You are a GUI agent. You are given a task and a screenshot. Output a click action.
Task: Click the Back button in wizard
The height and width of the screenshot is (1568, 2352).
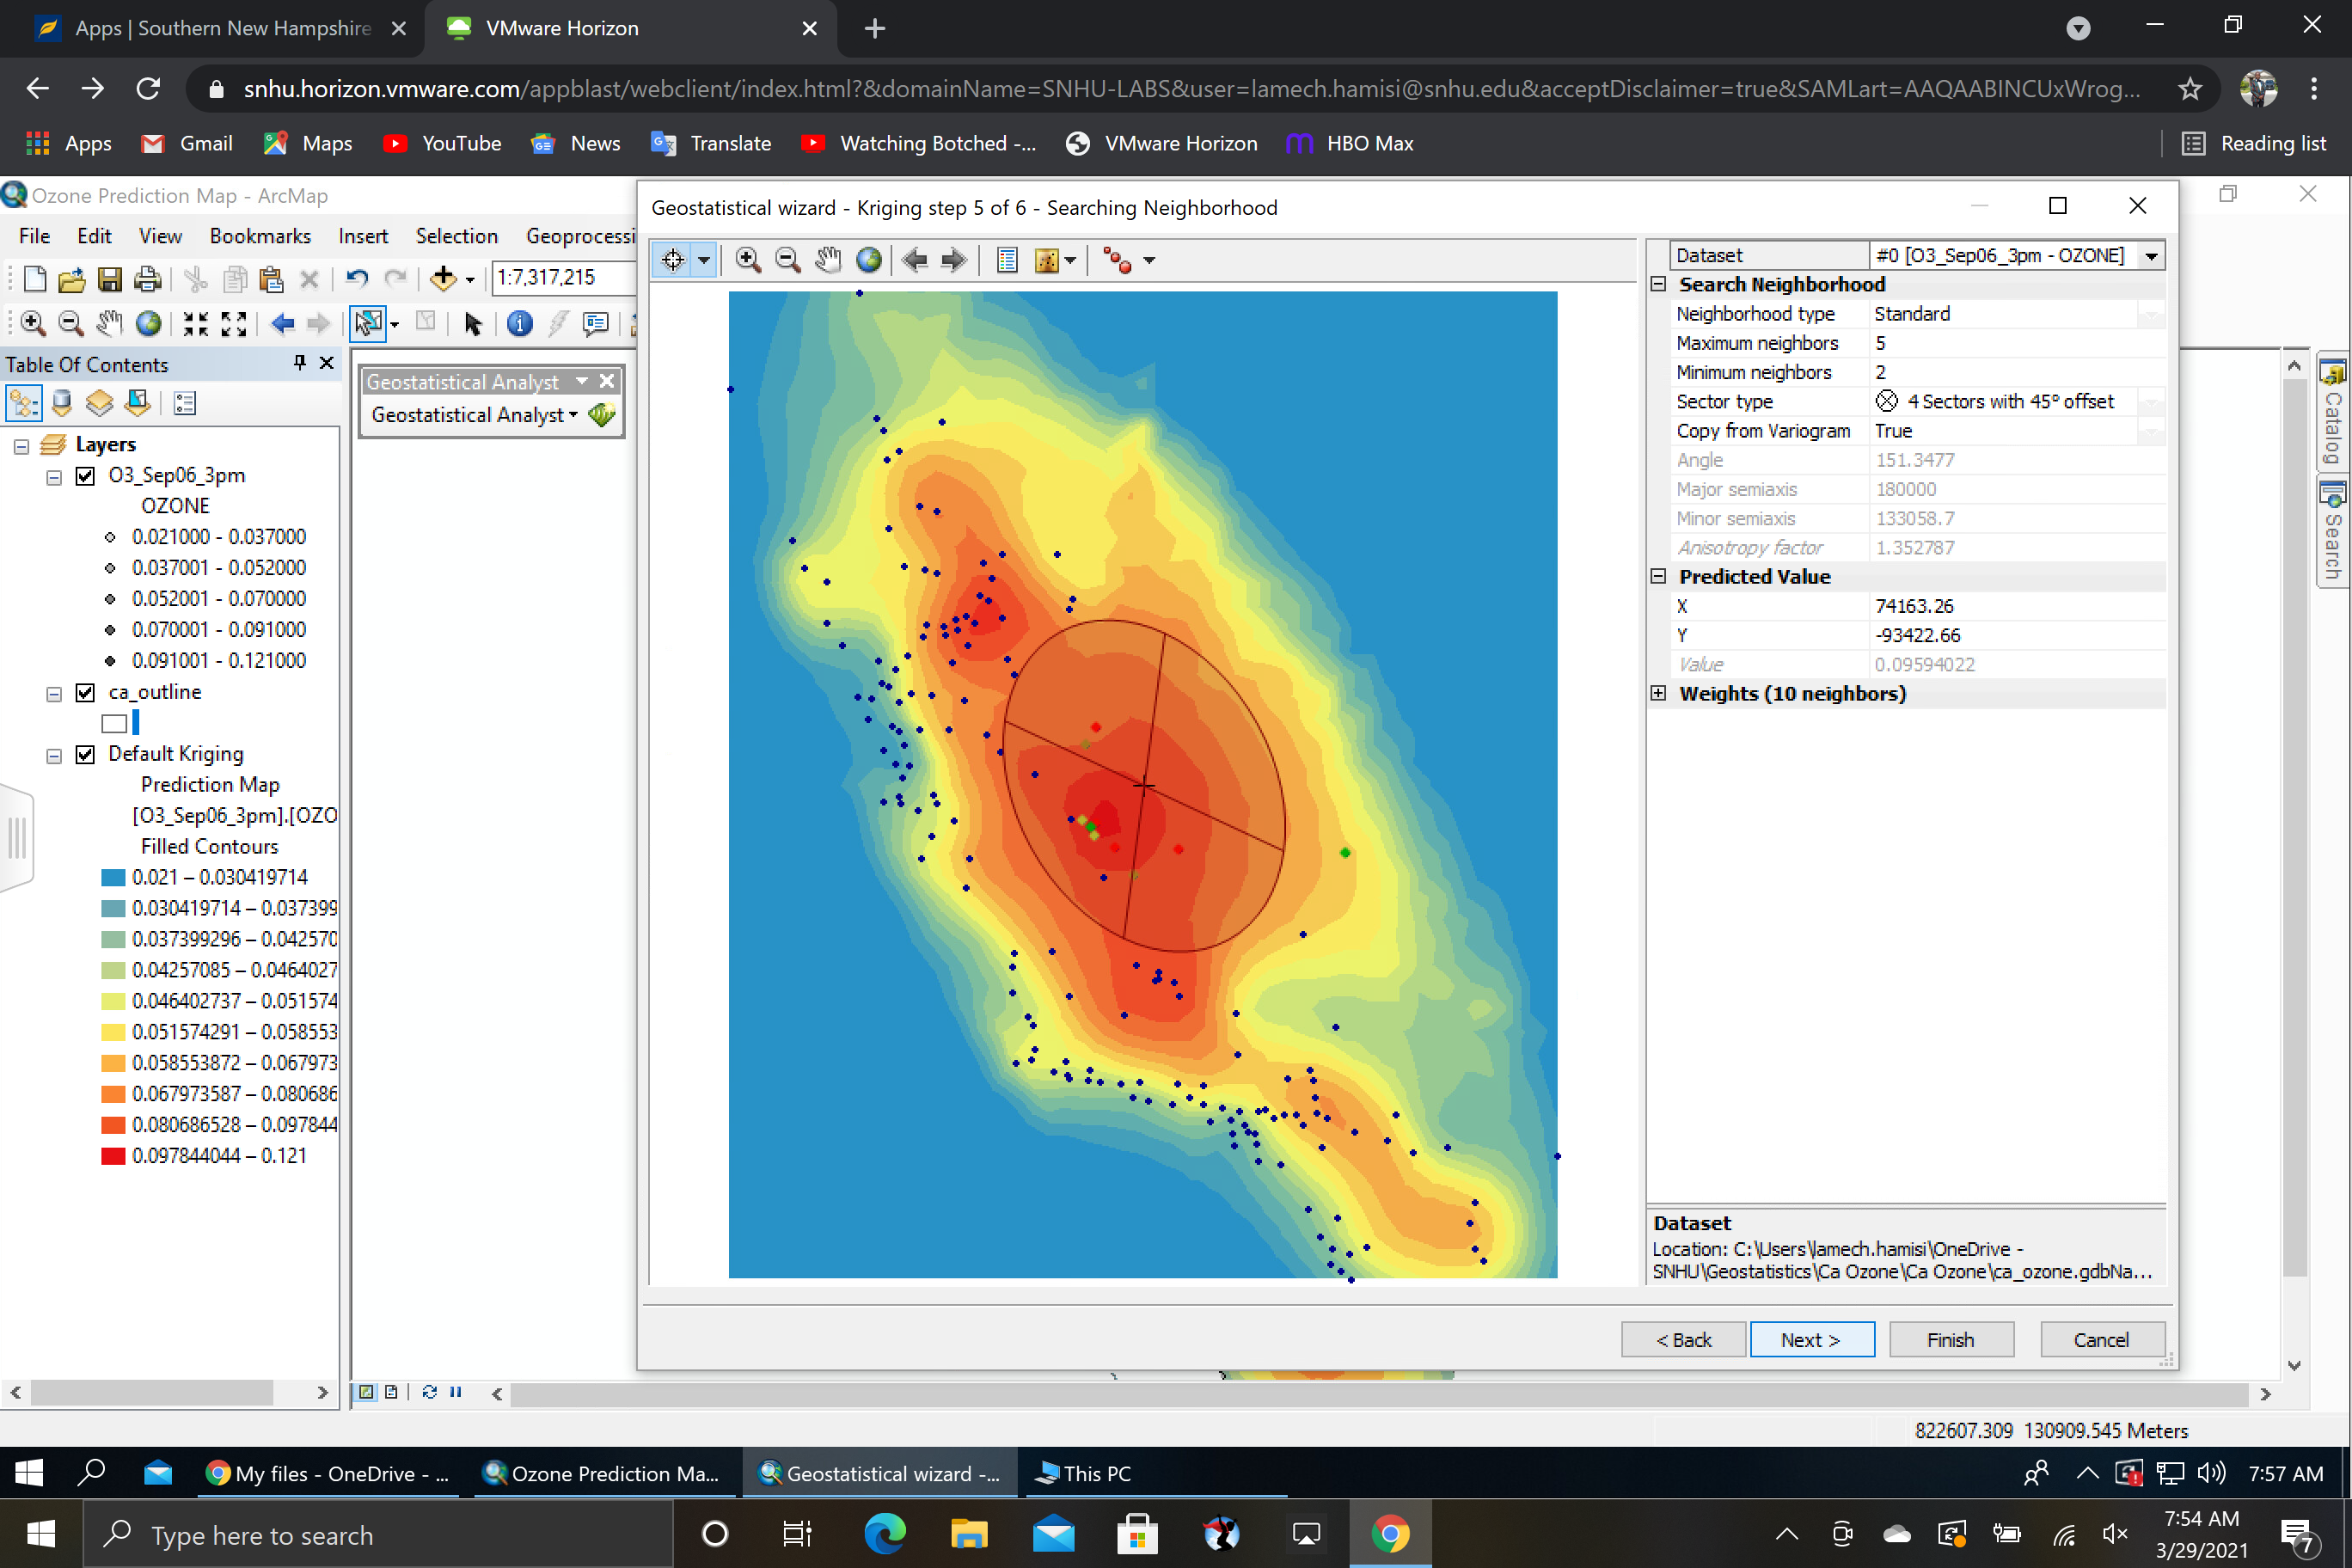point(1683,1340)
